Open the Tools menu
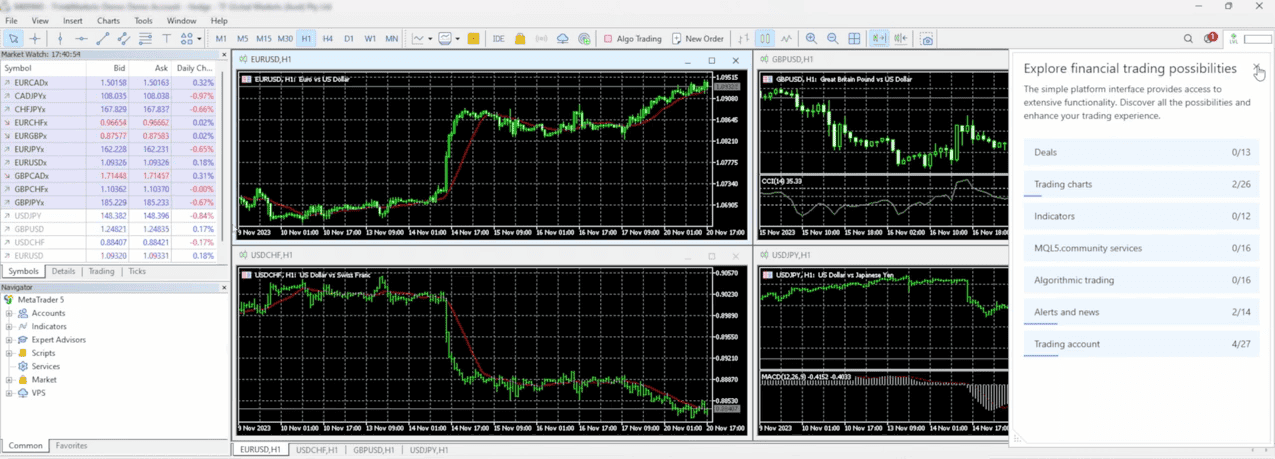The width and height of the screenshot is (1275, 459). coord(144,20)
